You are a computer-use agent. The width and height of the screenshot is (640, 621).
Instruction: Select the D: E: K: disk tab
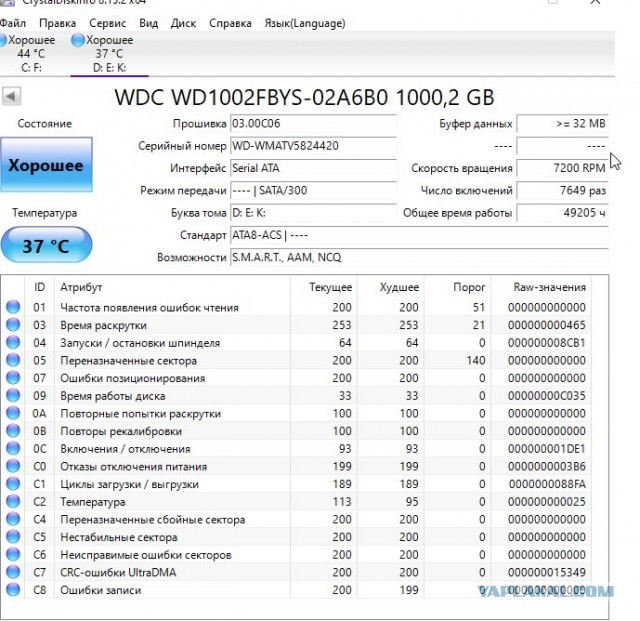click(x=109, y=54)
